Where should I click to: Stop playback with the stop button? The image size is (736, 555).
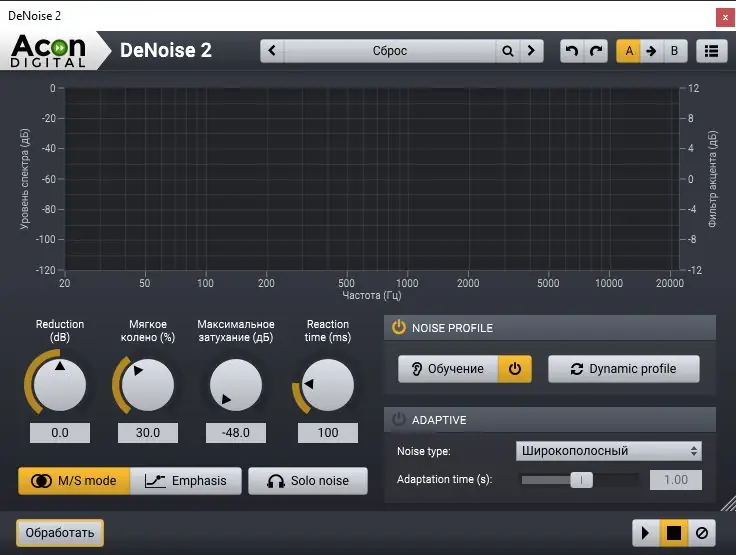[674, 533]
